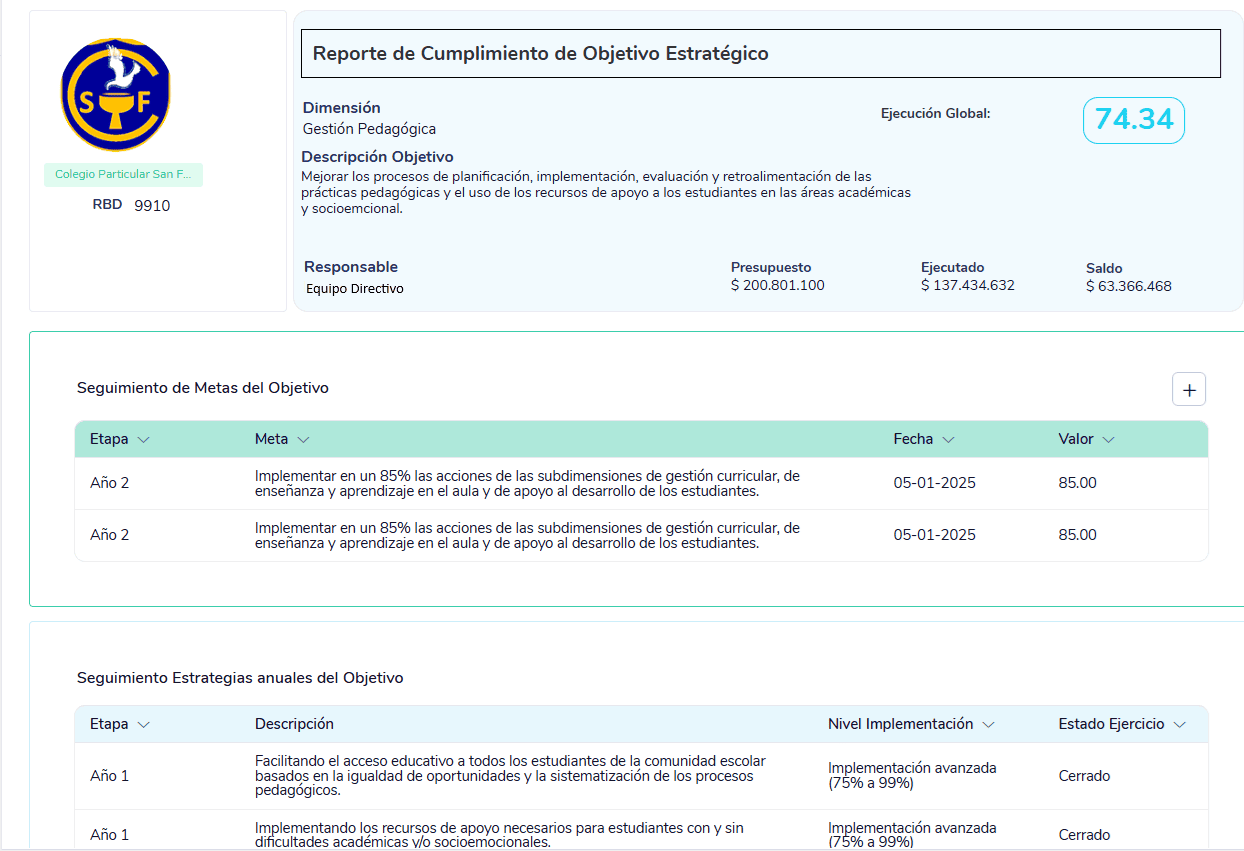
Task: Click the Saldo amount $ 63.366.468
Action: pos(1129,286)
